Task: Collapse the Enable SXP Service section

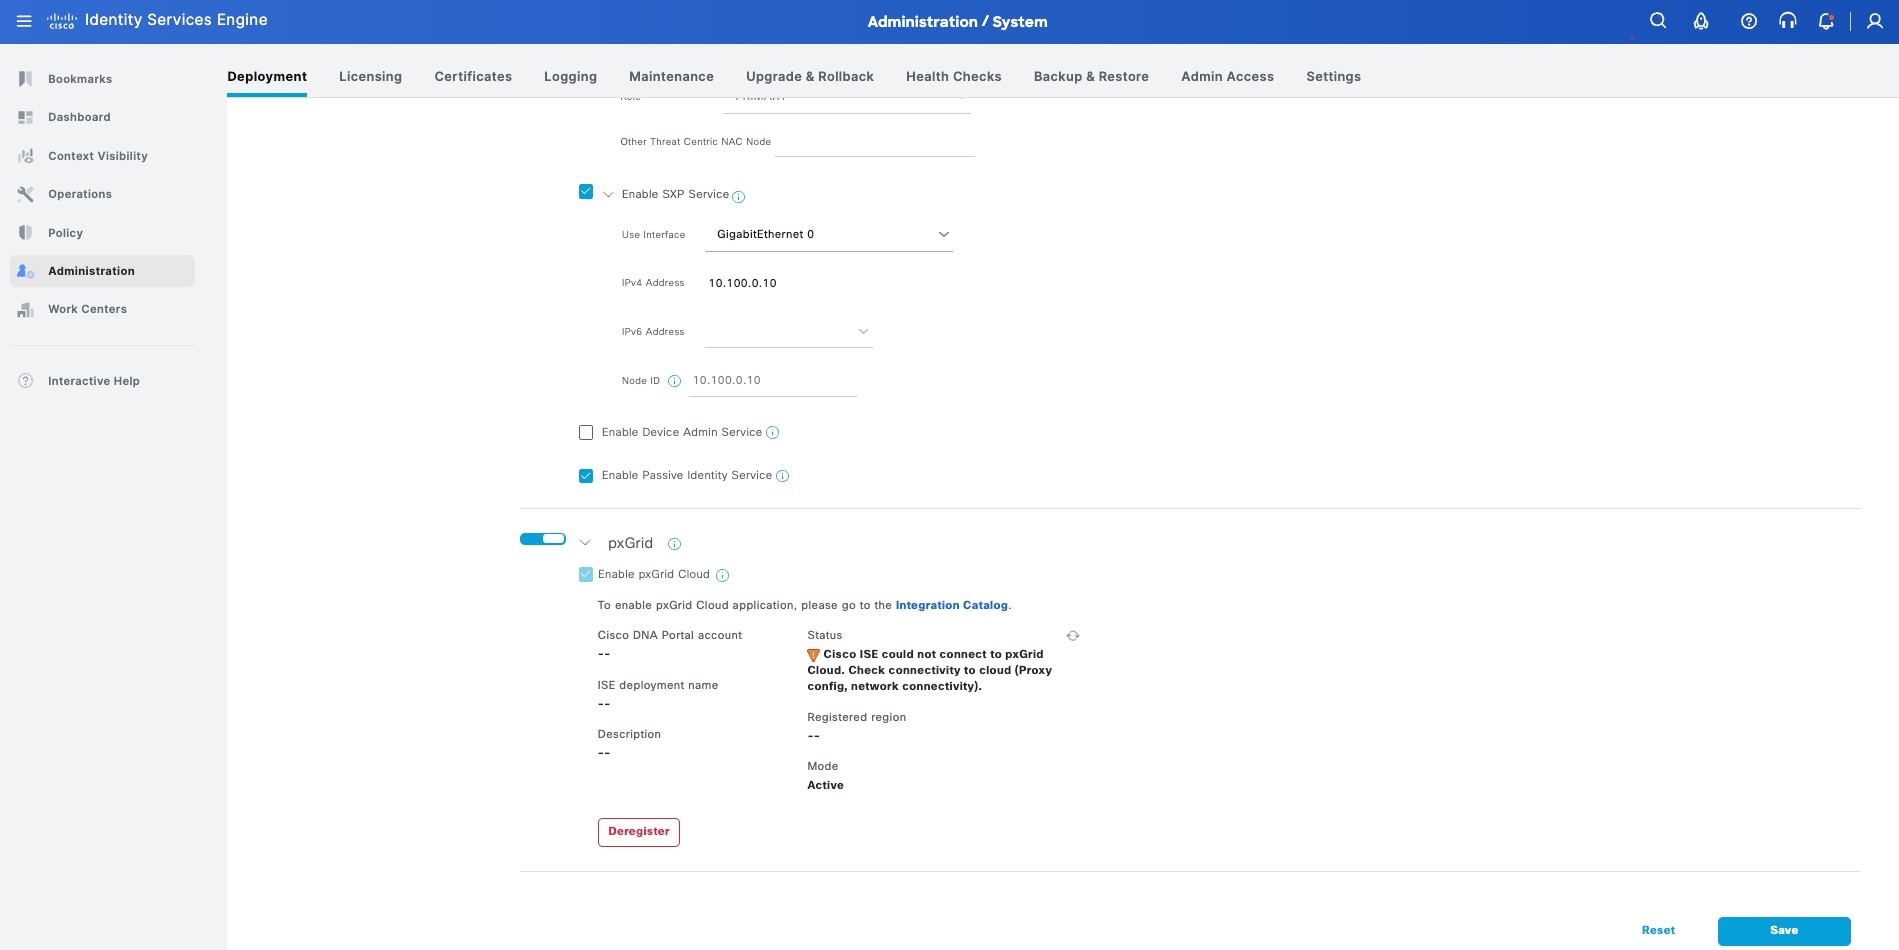Action: (608, 195)
